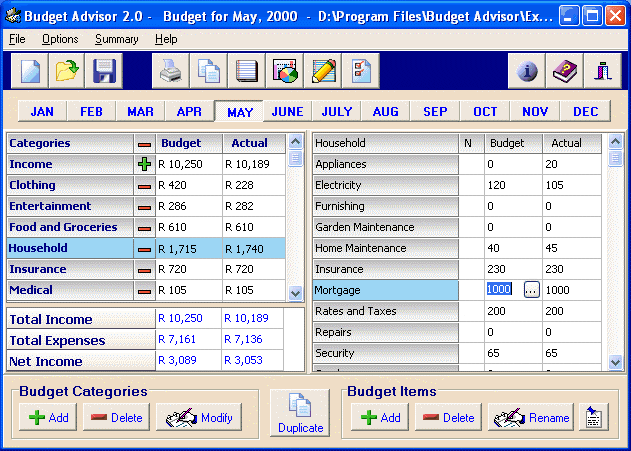Toggle the minus sign for Insurance category
The width and height of the screenshot is (631, 451).
pos(144,270)
